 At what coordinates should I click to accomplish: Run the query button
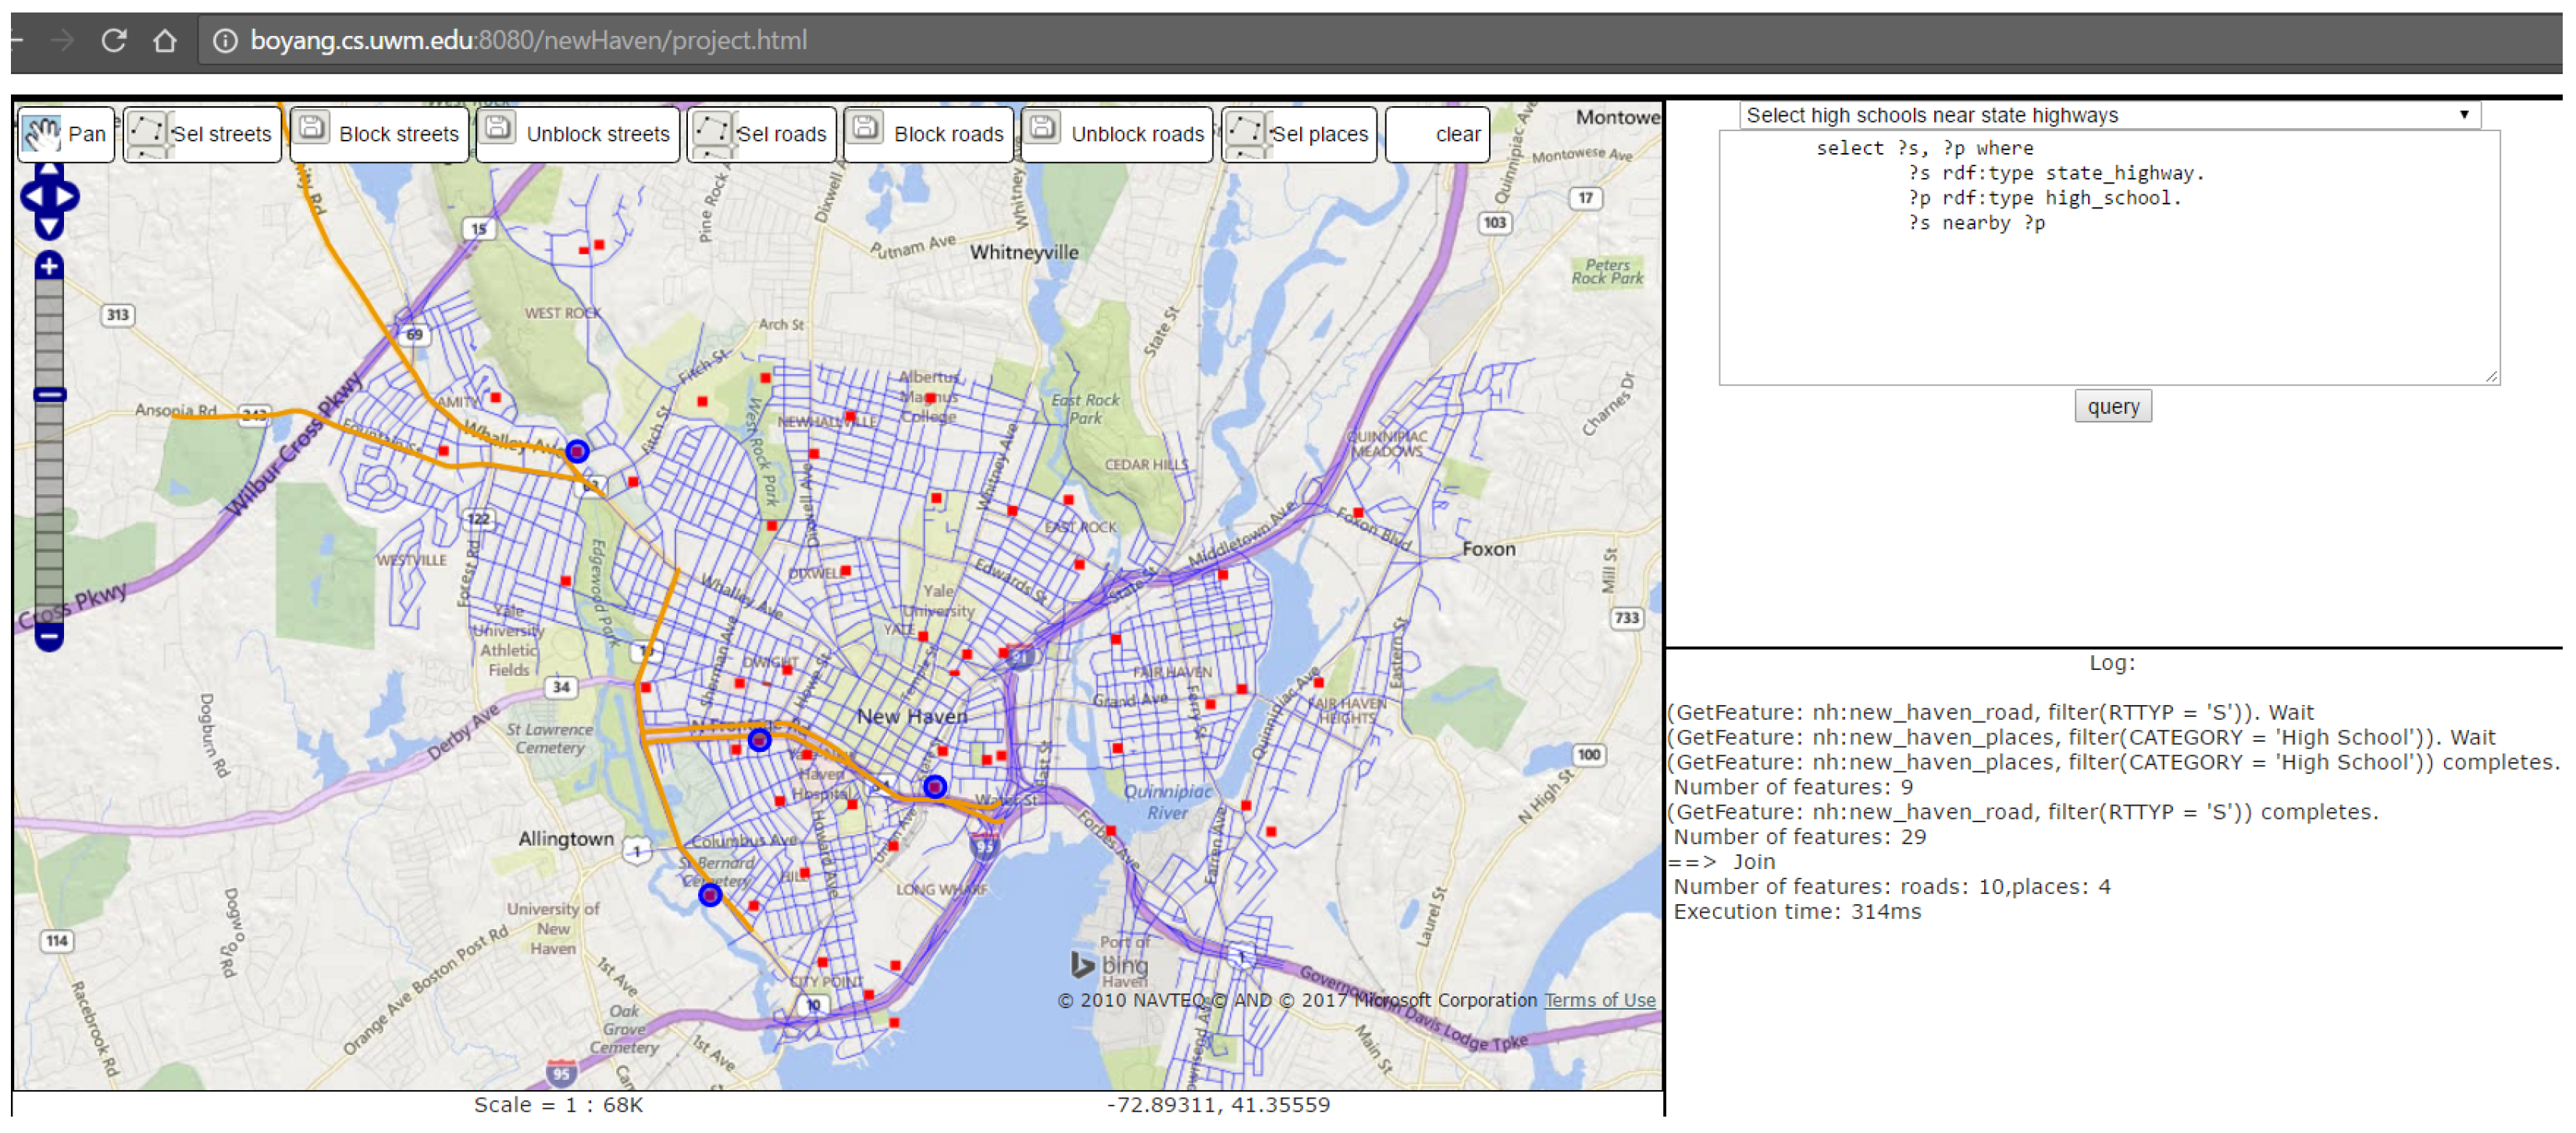(x=2112, y=407)
